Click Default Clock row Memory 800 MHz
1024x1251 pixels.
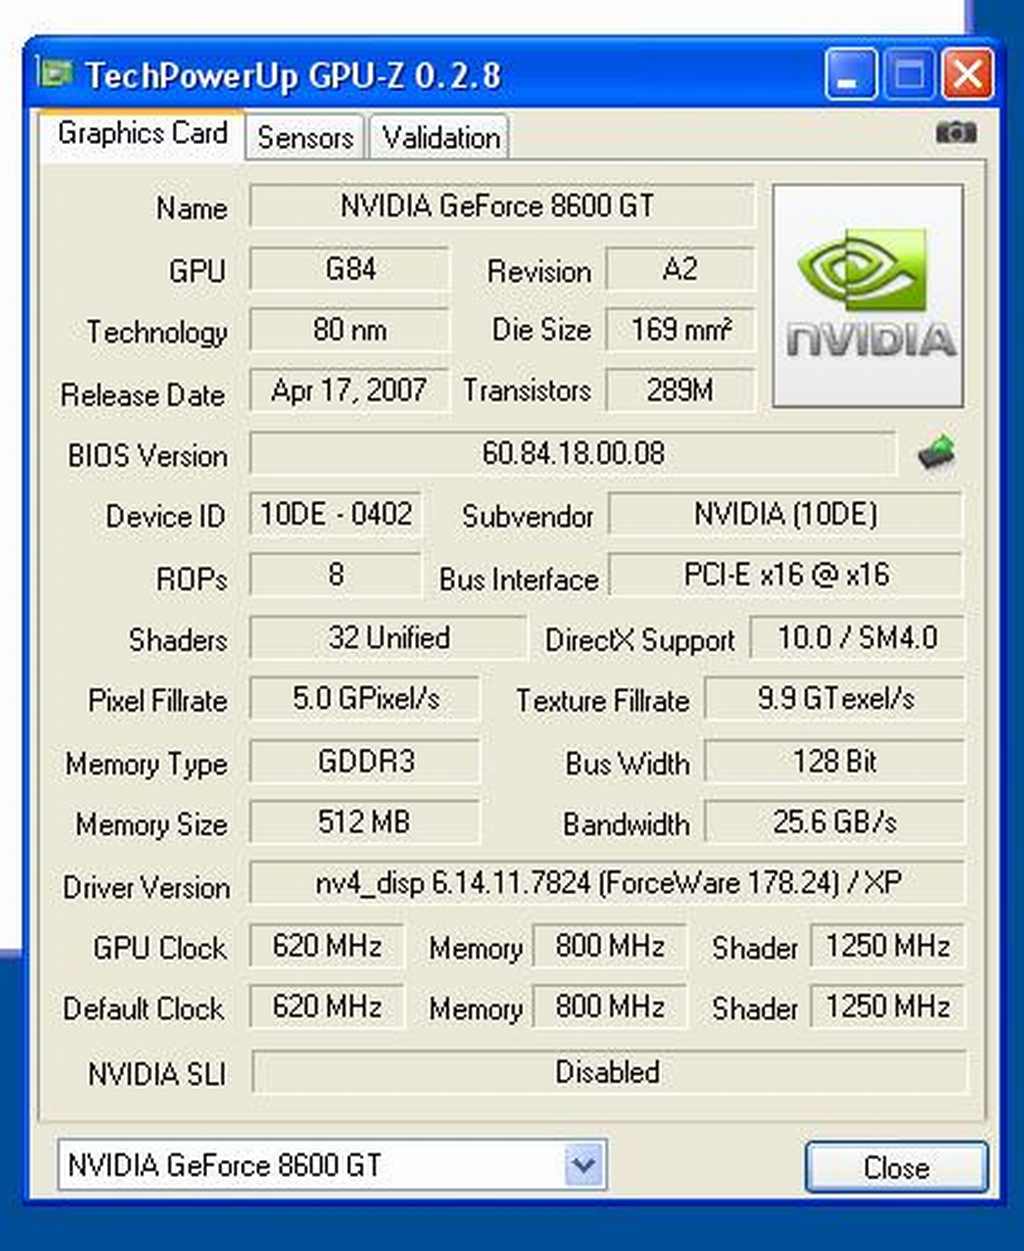(x=610, y=1007)
